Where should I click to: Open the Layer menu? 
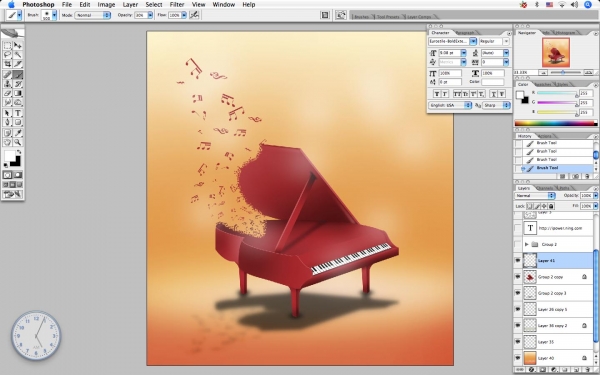[130, 5]
